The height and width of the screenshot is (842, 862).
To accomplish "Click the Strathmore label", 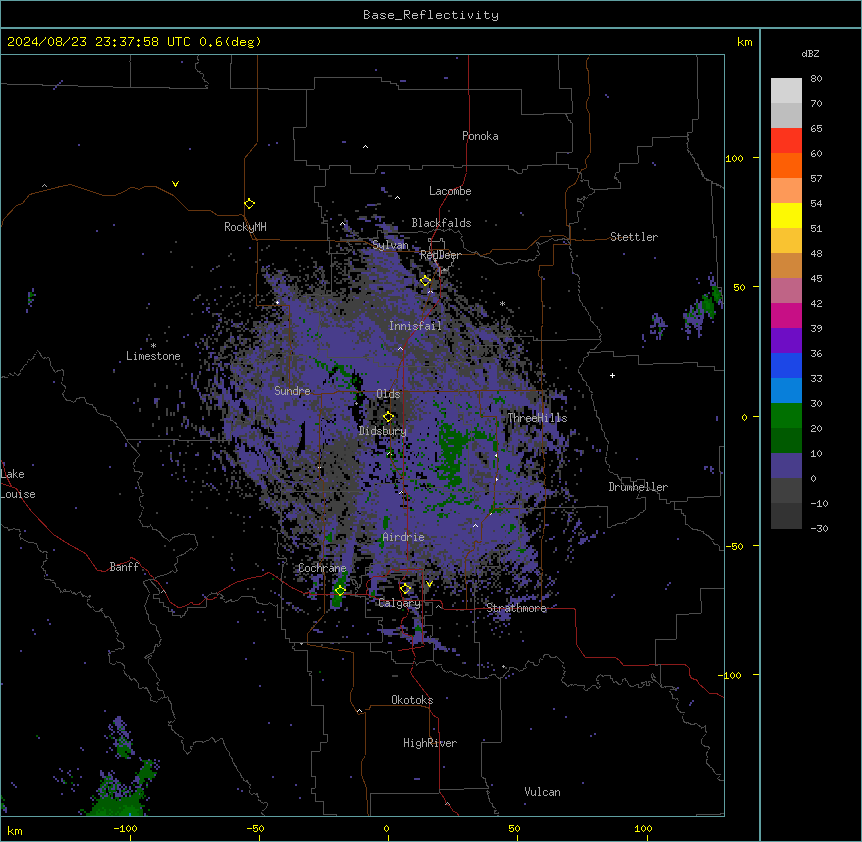I will coord(516,608).
